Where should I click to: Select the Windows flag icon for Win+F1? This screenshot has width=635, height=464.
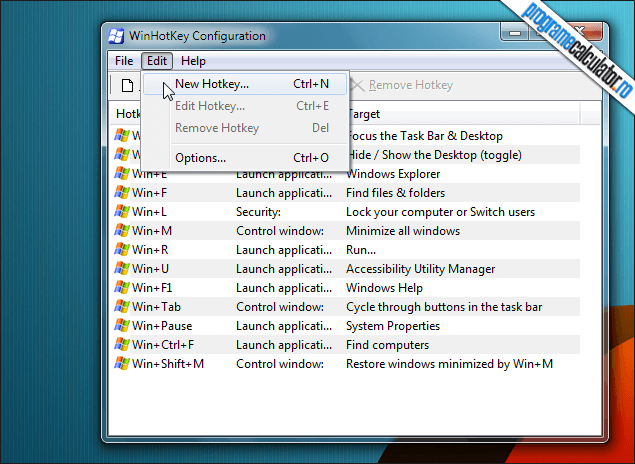click(121, 288)
